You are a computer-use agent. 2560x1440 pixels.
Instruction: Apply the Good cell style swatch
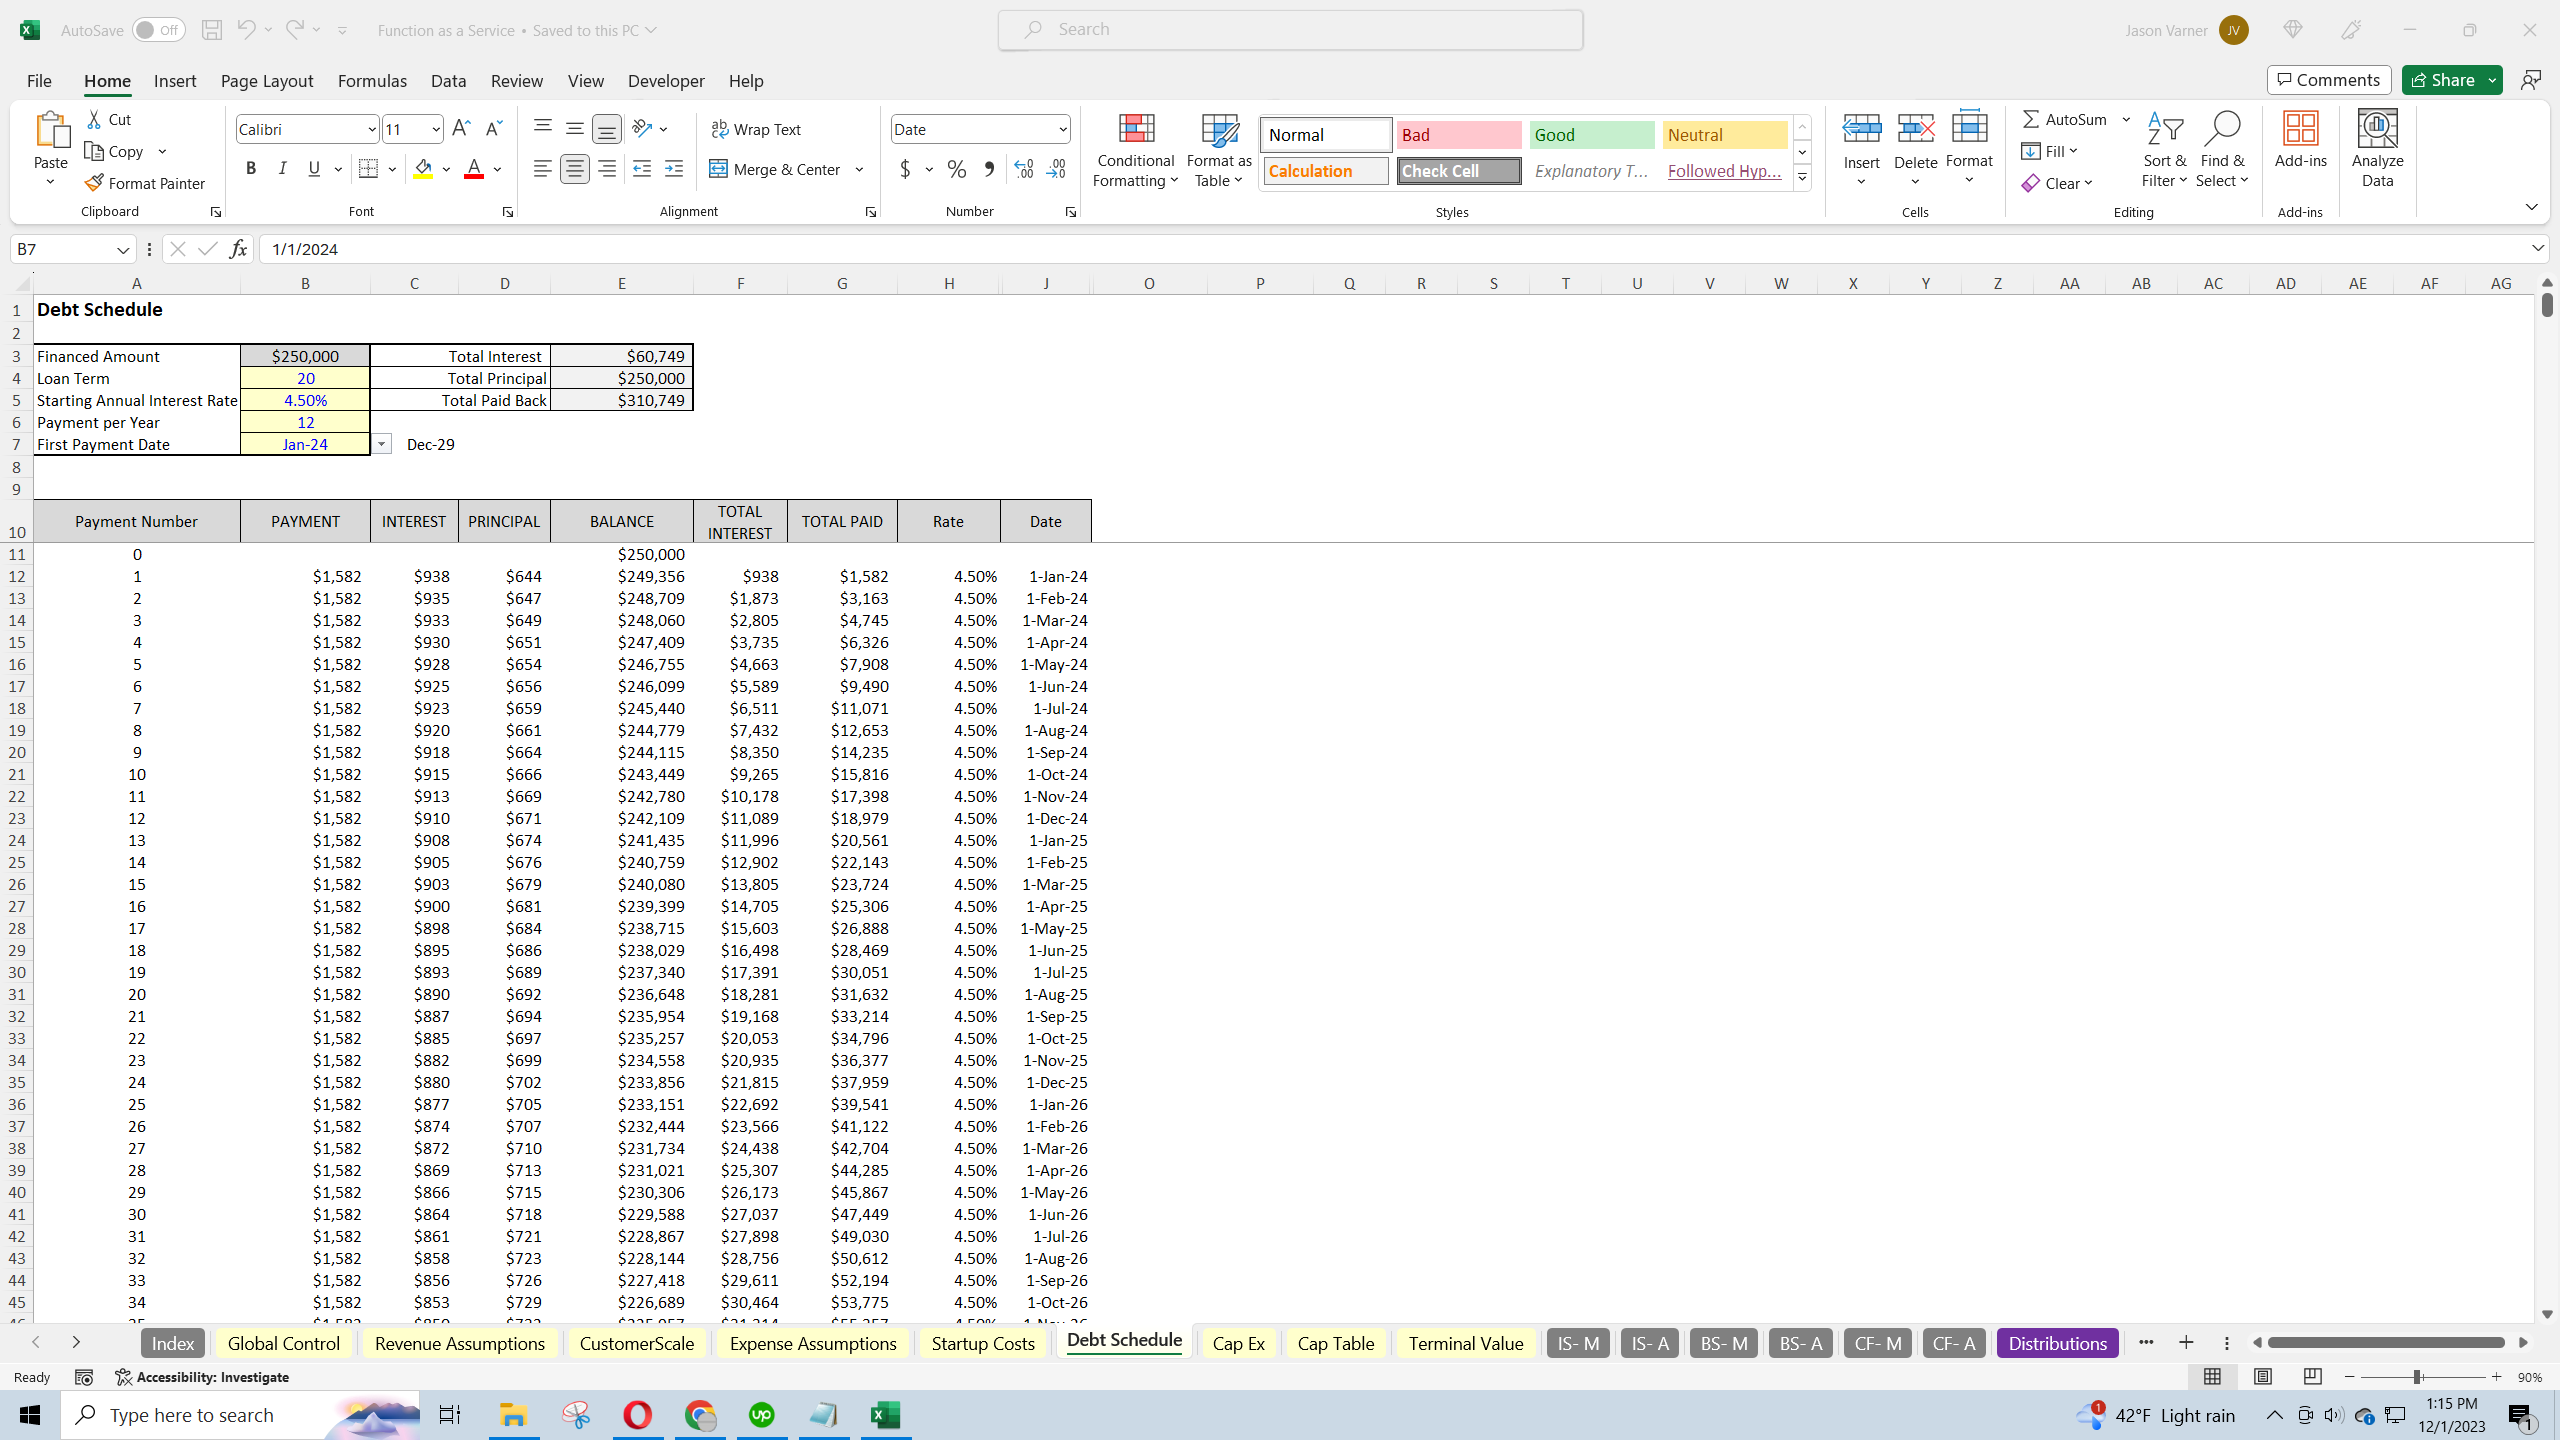point(1591,135)
